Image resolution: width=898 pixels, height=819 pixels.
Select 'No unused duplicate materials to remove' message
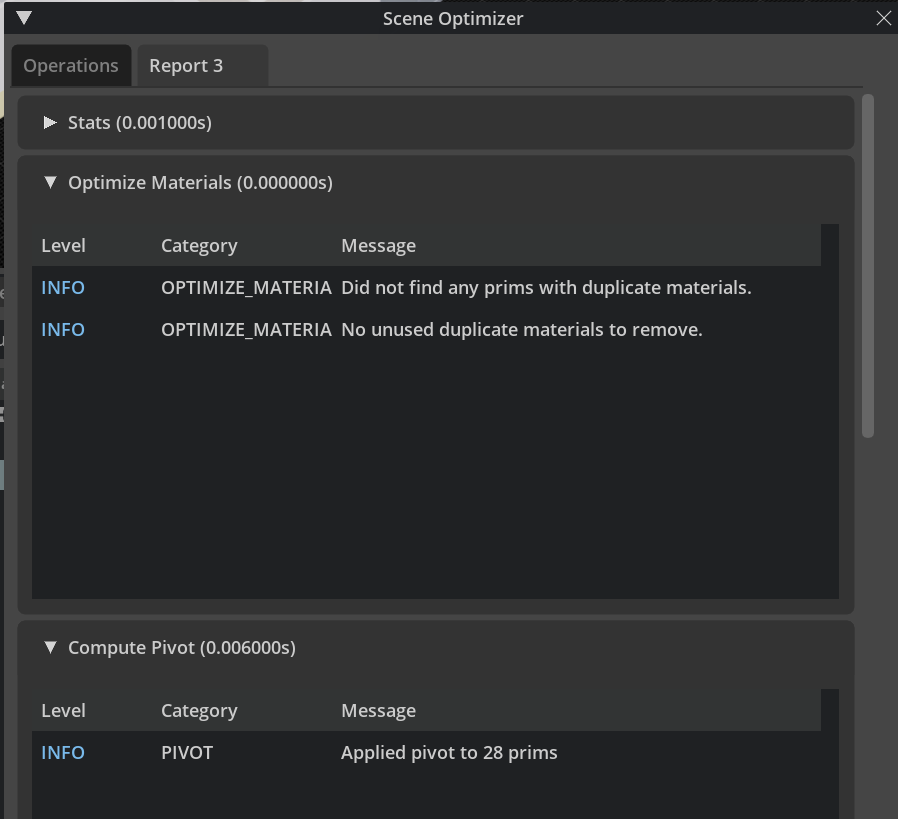click(x=522, y=330)
